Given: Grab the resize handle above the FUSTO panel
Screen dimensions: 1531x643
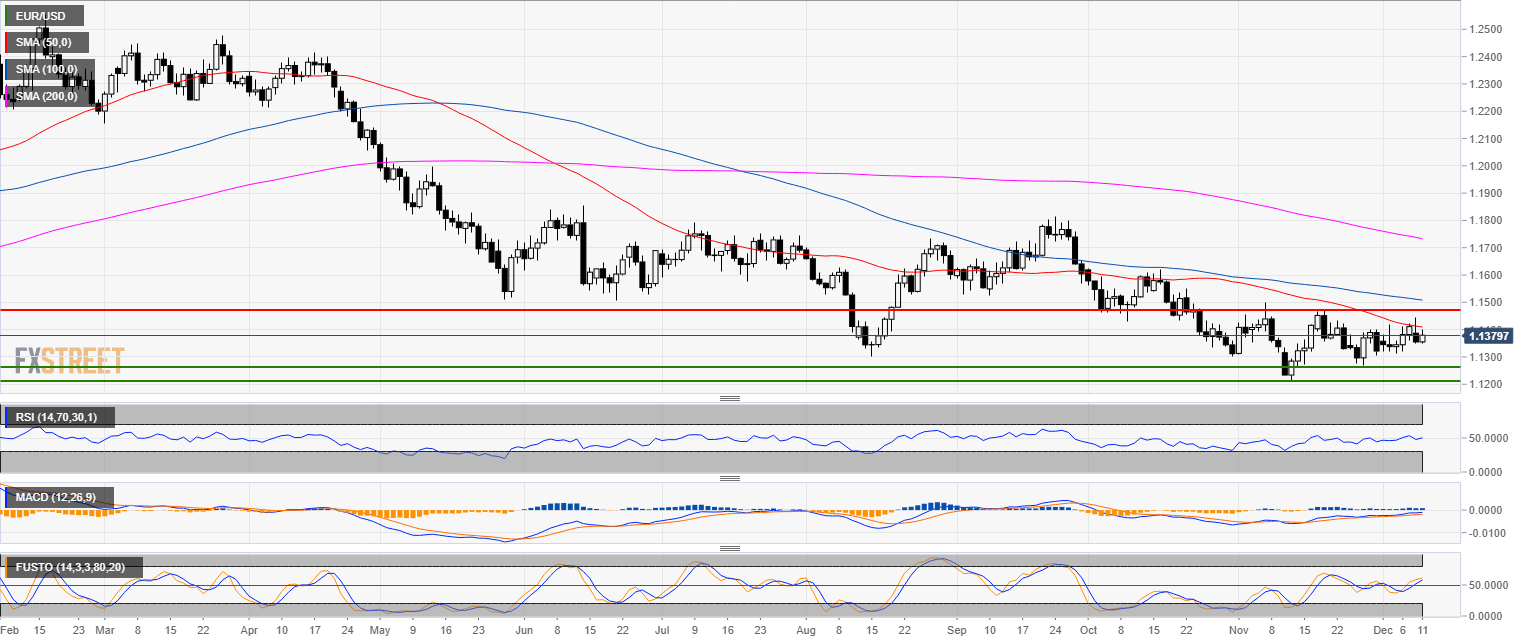Looking at the screenshot, I should tap(729, 548).
